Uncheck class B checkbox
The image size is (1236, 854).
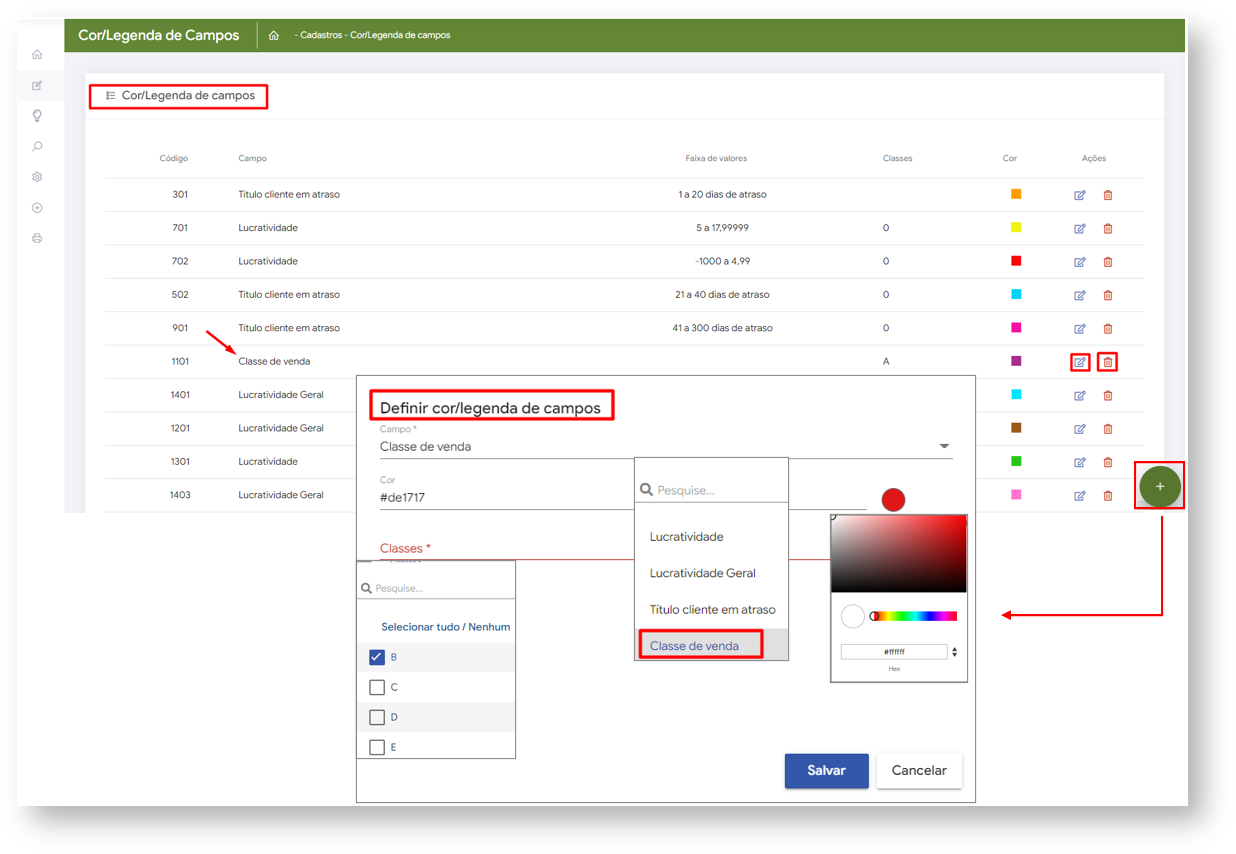tap(377, 657)
